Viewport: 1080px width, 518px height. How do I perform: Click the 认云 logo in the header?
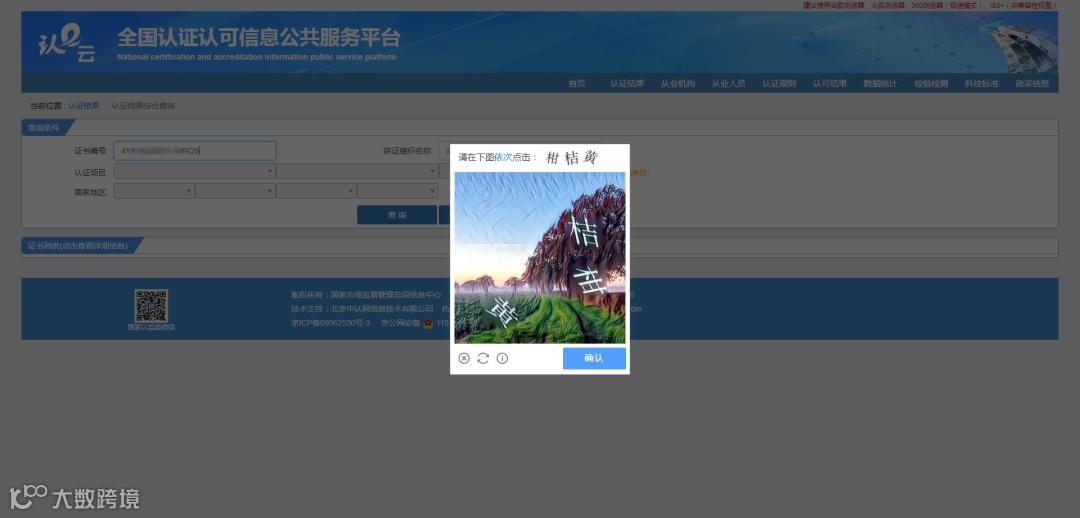67,44
